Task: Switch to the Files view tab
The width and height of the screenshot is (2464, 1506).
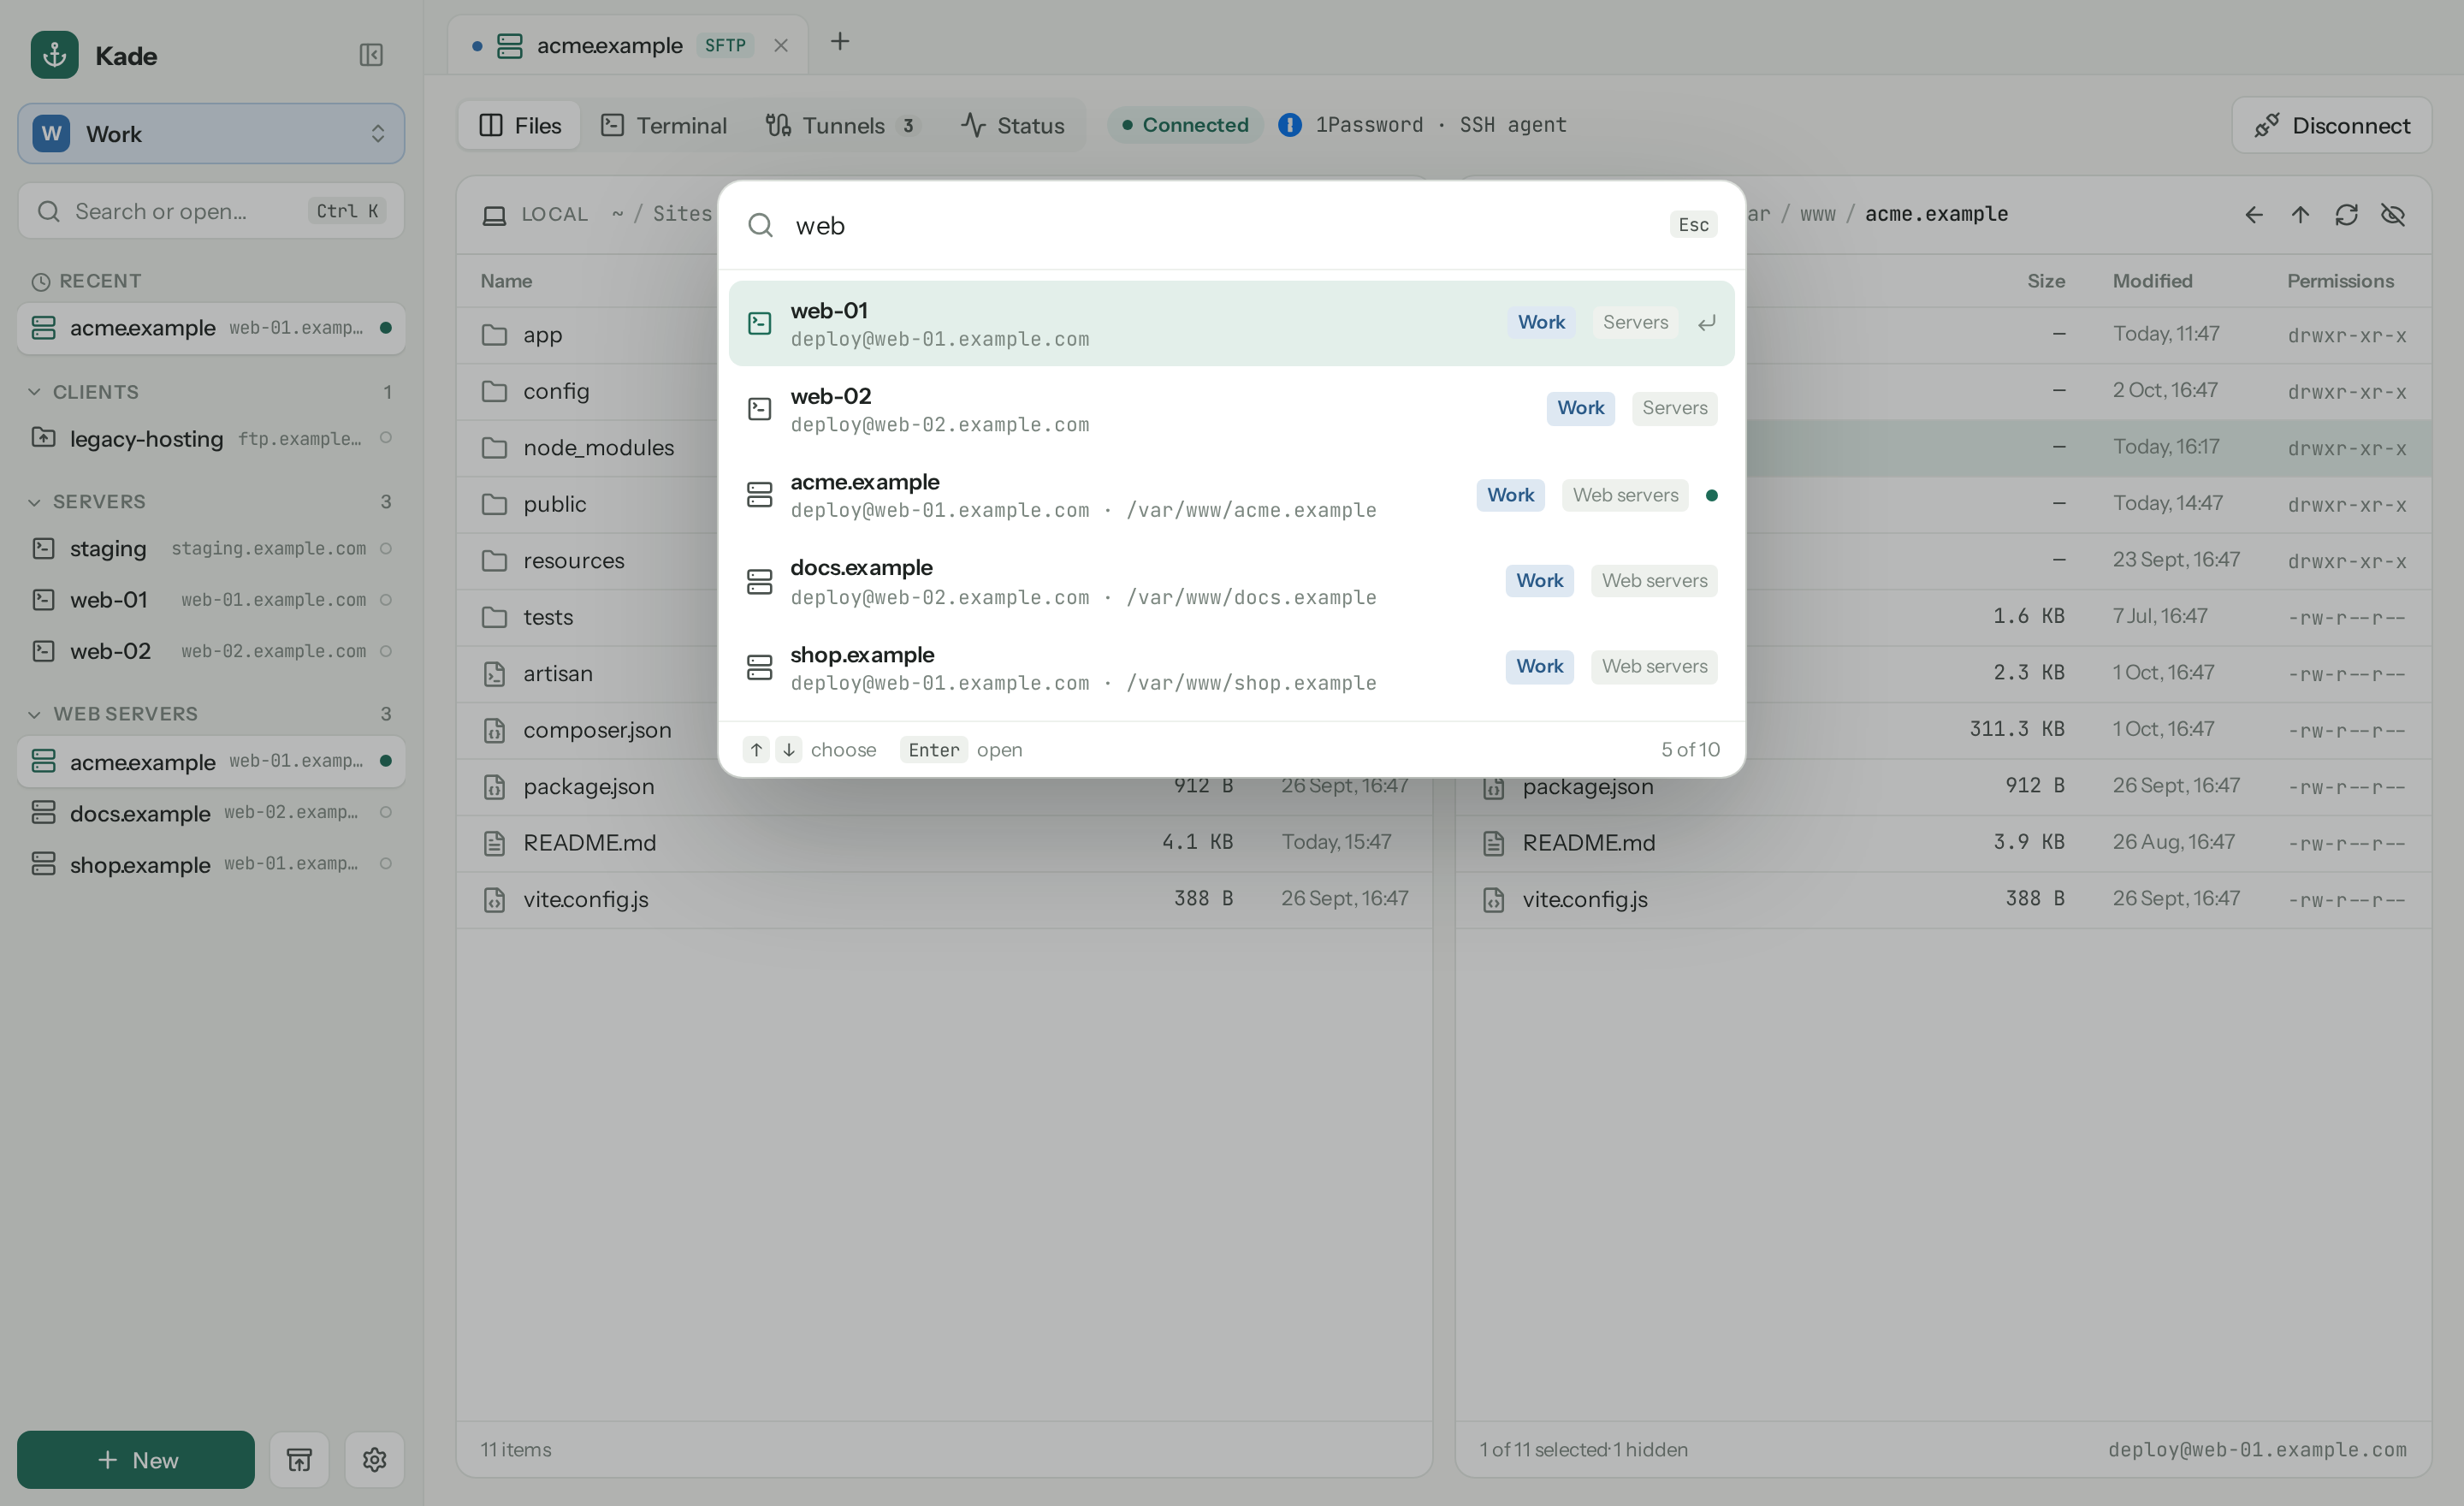Action: (x=520, y=125)
